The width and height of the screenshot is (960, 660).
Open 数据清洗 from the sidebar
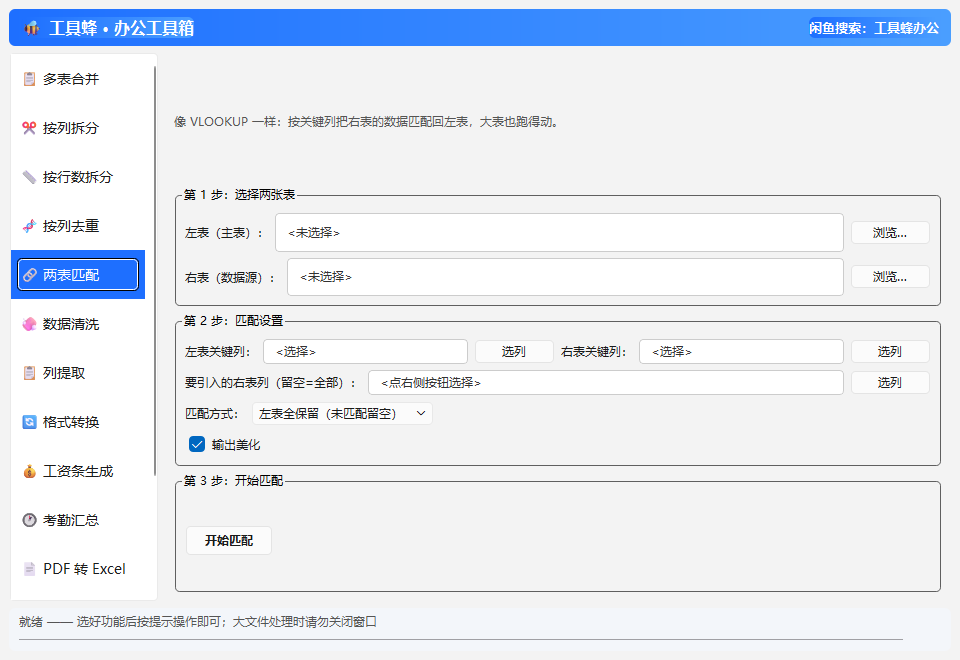click(x=78, y=324)
